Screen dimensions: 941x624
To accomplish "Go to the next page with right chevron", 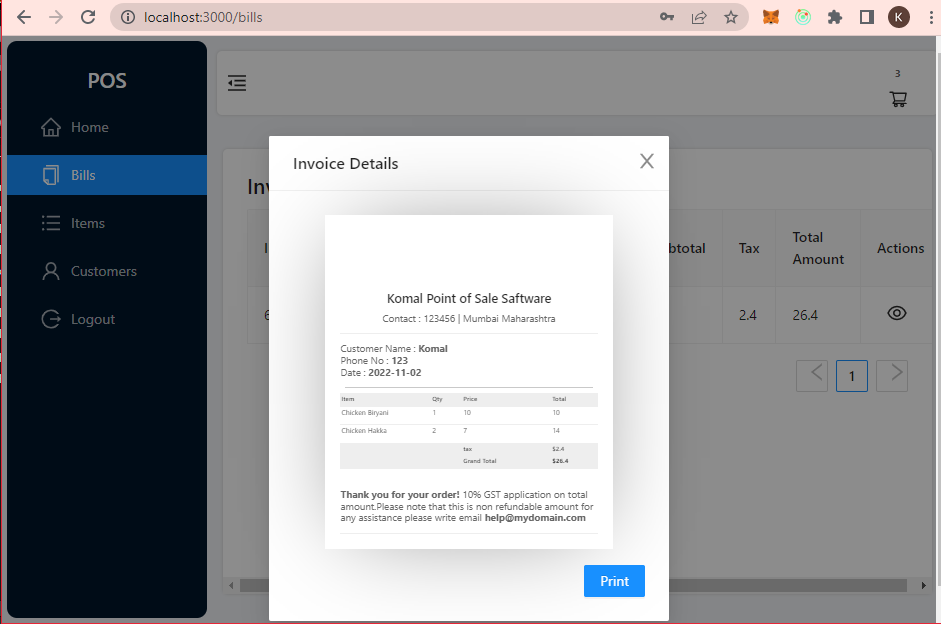I will point(891,375).
